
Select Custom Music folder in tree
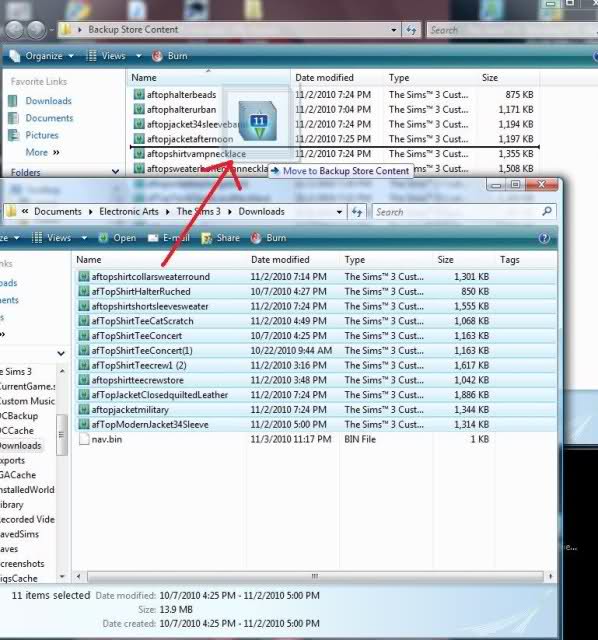tap(27, 401)
